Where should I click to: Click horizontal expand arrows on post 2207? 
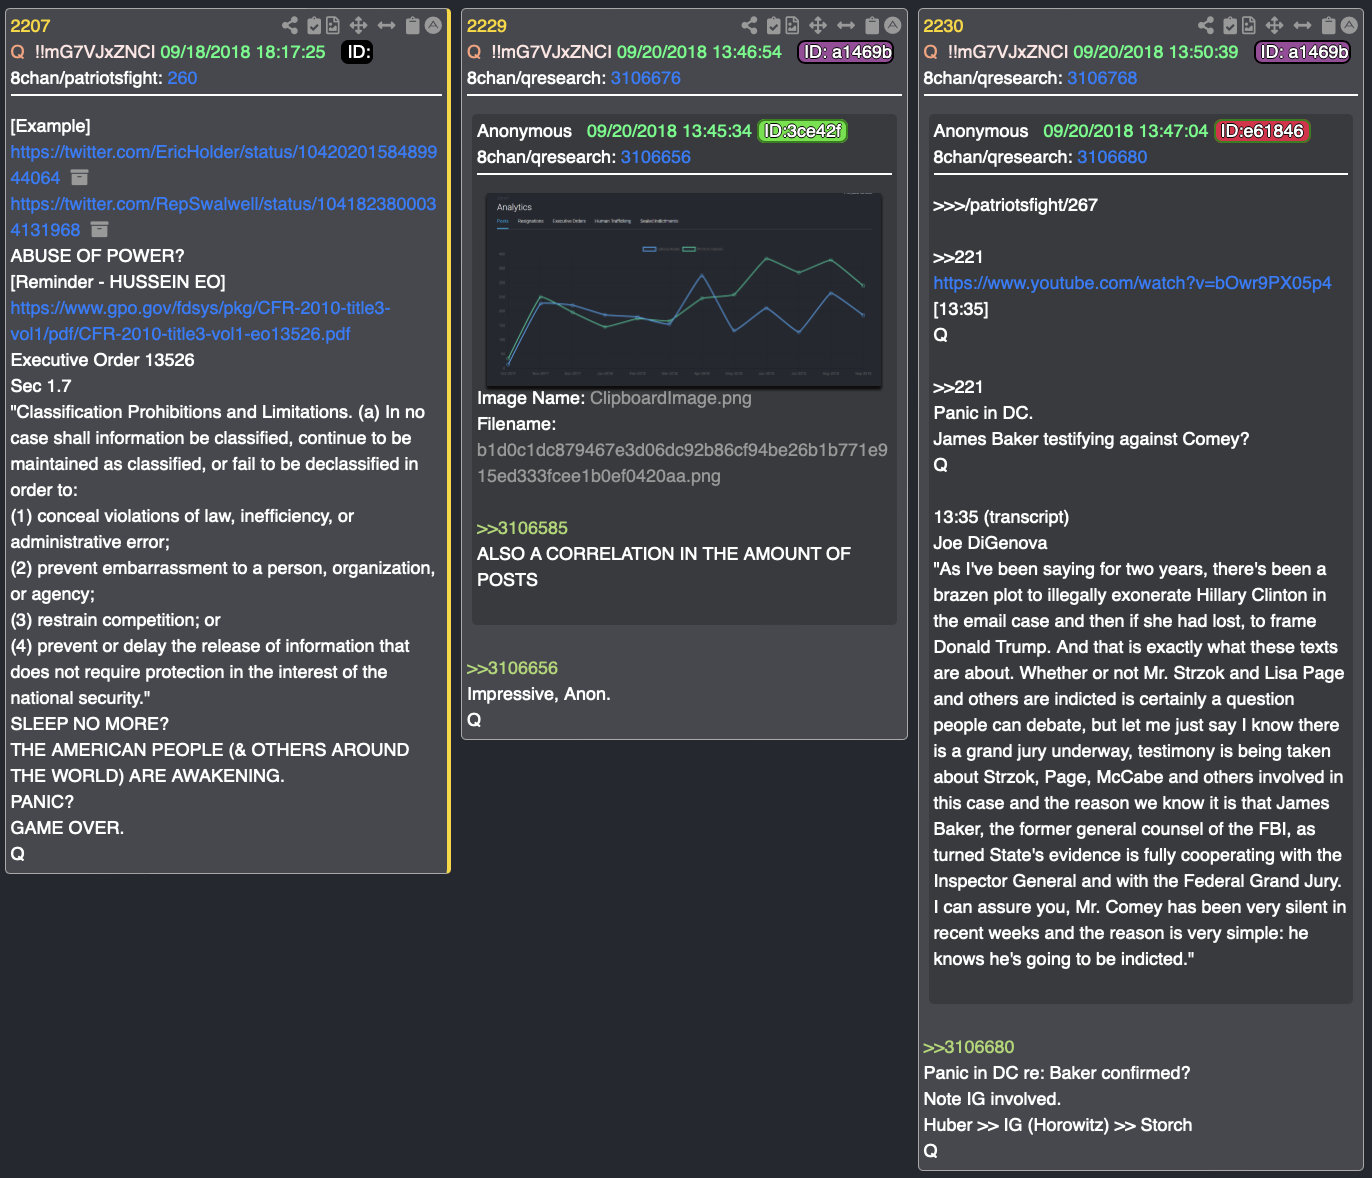[x=386, y=26]
